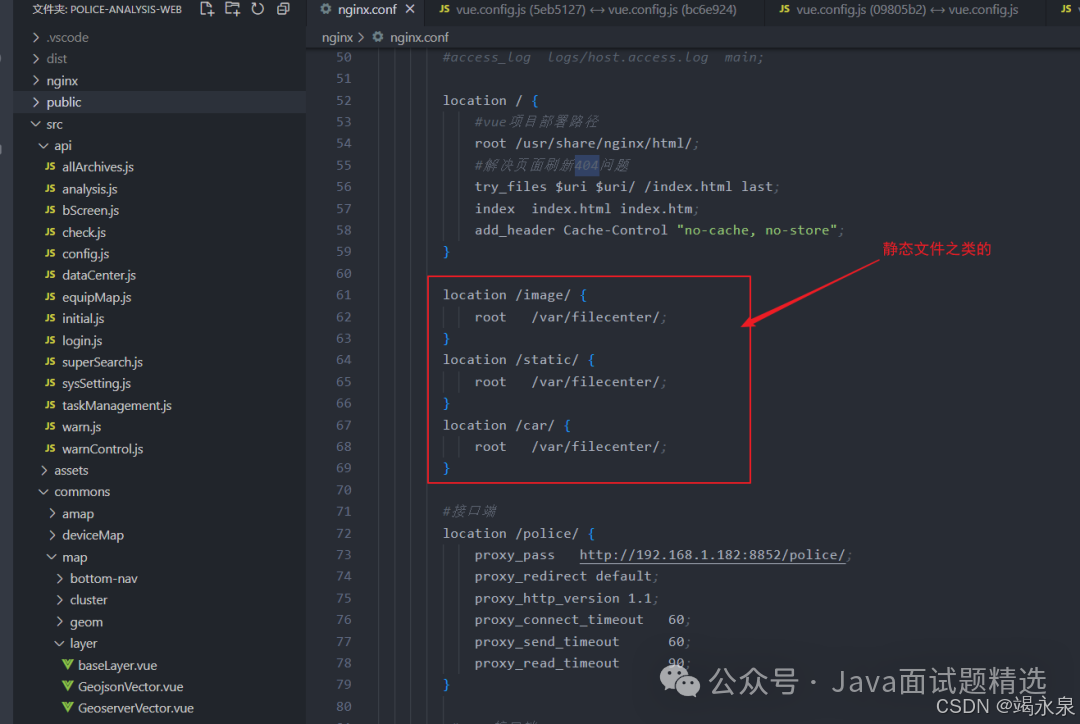Close the nginx.conf tab

tap(410, 9)
